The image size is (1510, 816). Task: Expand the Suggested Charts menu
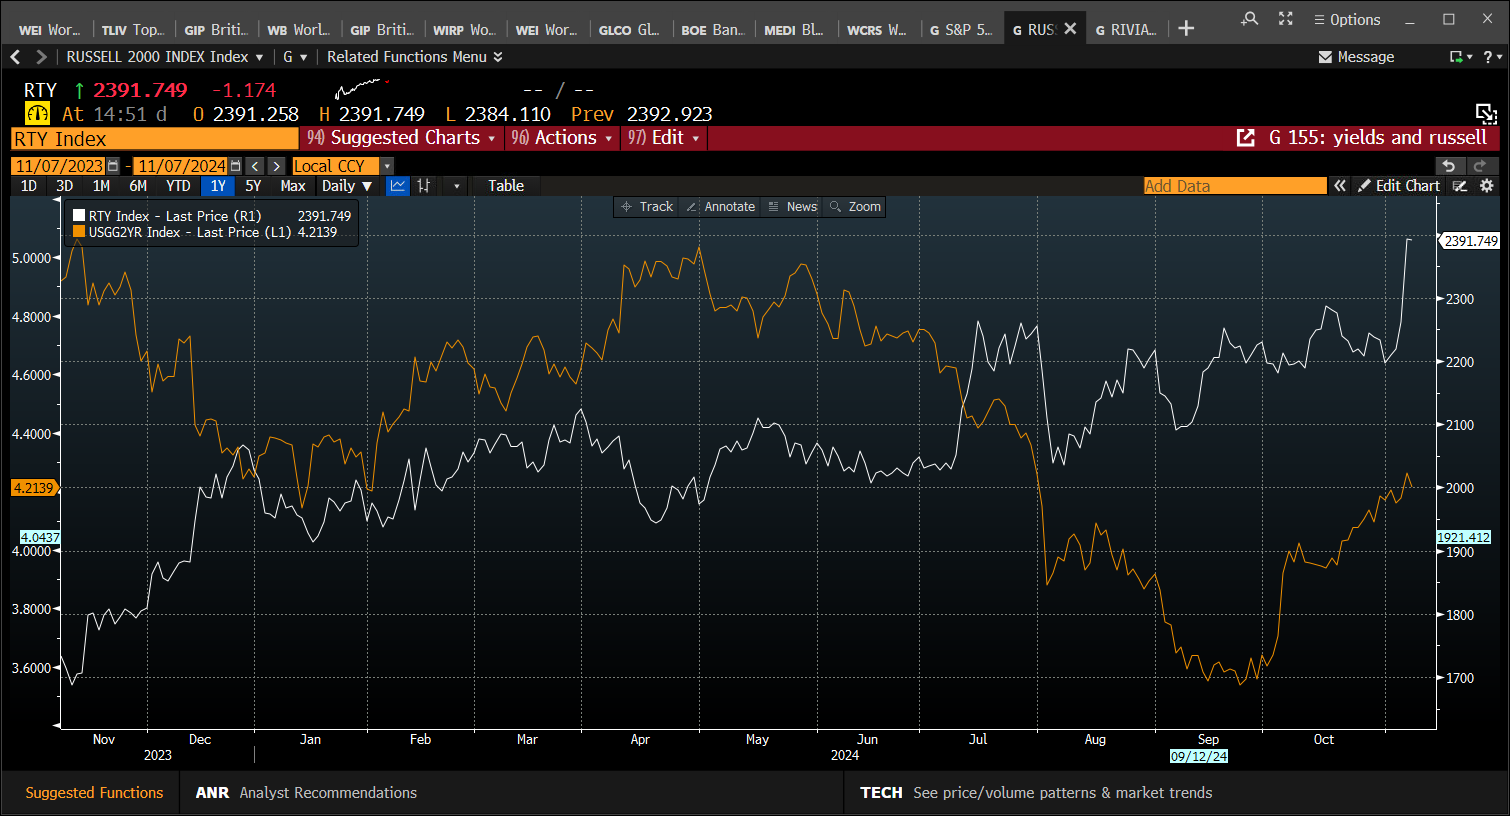[x=402, y=138]
